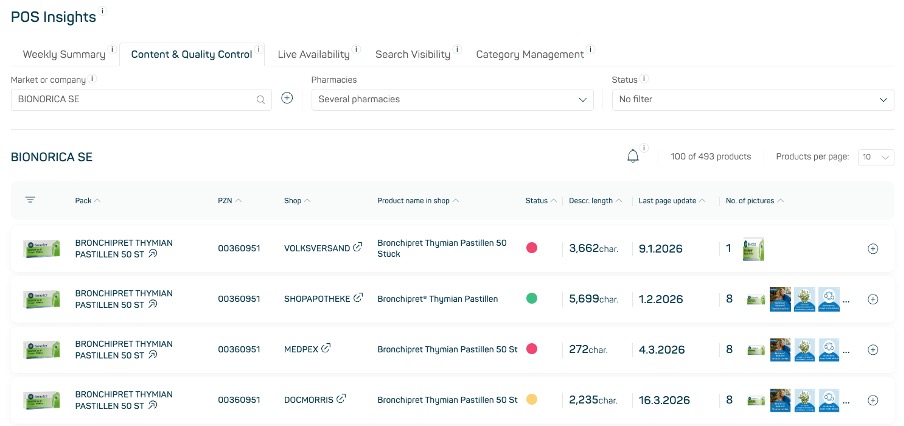Image resolution: width=904 pixels, height=426 pixels.
Task: Open the Status No filter dropdown
Action: pyautogui.click(x=754, y=100)
